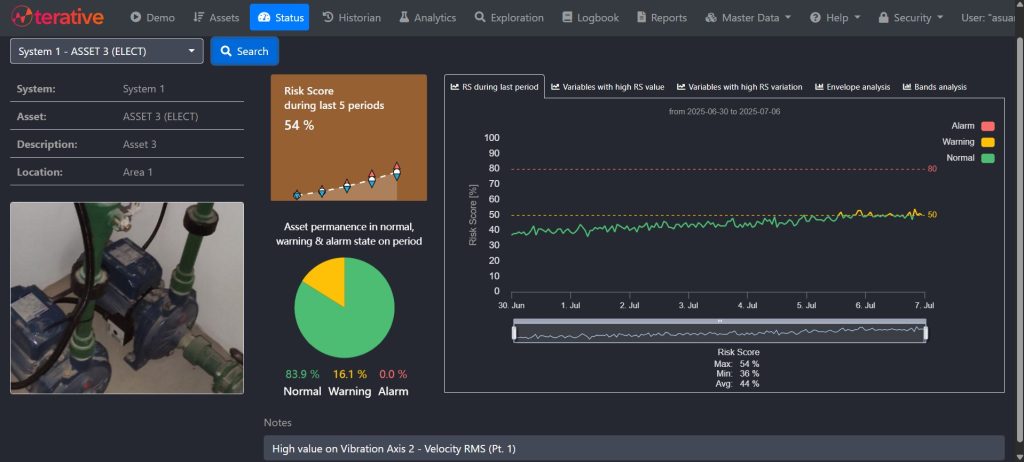Switch to Envelope analysis tab
The image size is (1024, 462).
pyautogui.click(x=852, y=87)
